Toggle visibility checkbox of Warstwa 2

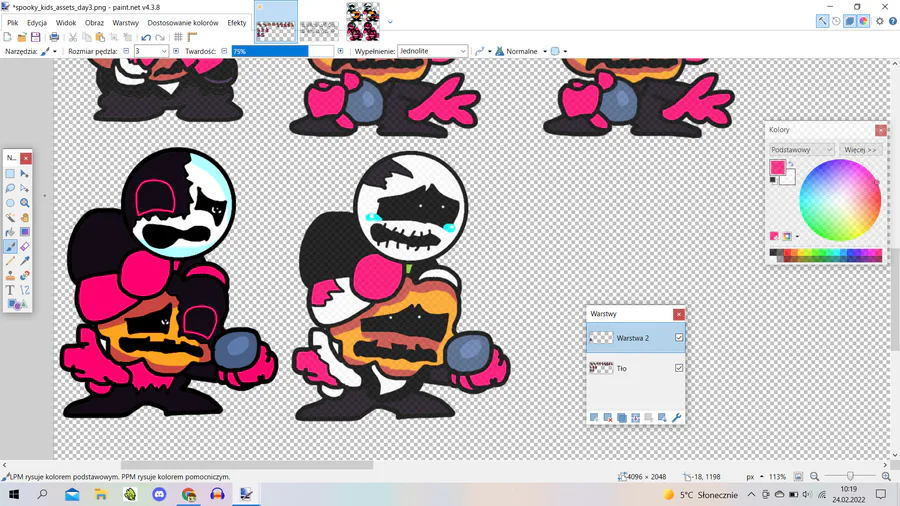point(679,337)
